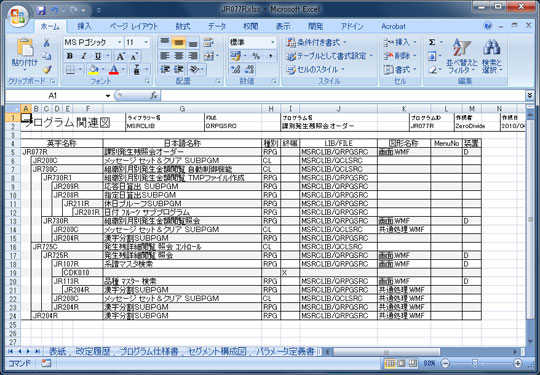Click the Paste clipboard icon
The image size is (540, 375).
tap(25, 48)
